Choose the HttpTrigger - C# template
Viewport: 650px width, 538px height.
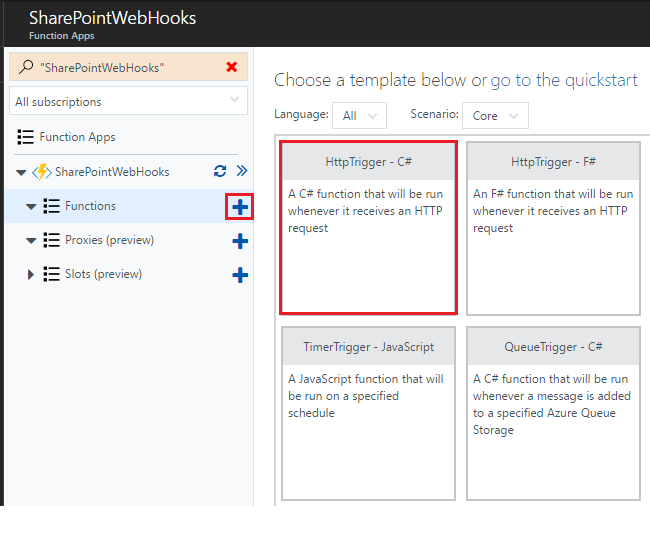click(x=369, y=228)
